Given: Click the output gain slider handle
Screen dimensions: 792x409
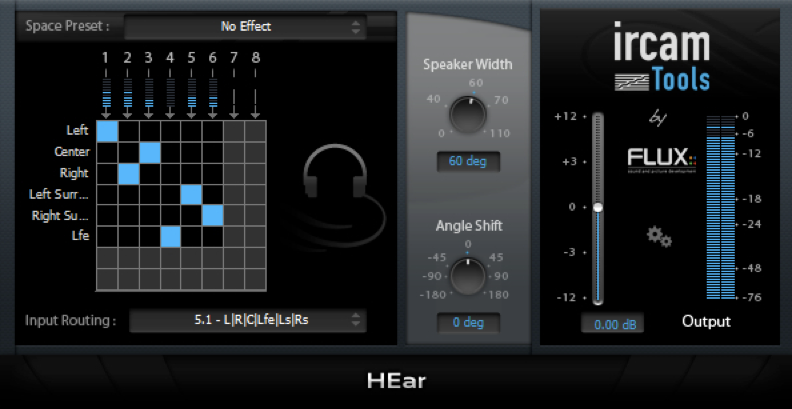Looking at the screenshot, I should [x=597, y=207].
